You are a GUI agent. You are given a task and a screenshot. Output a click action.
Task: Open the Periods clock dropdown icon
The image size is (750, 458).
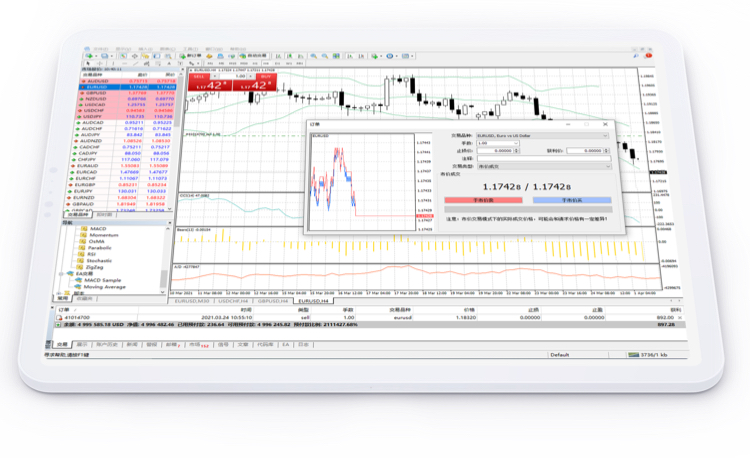tap(390, 56)
